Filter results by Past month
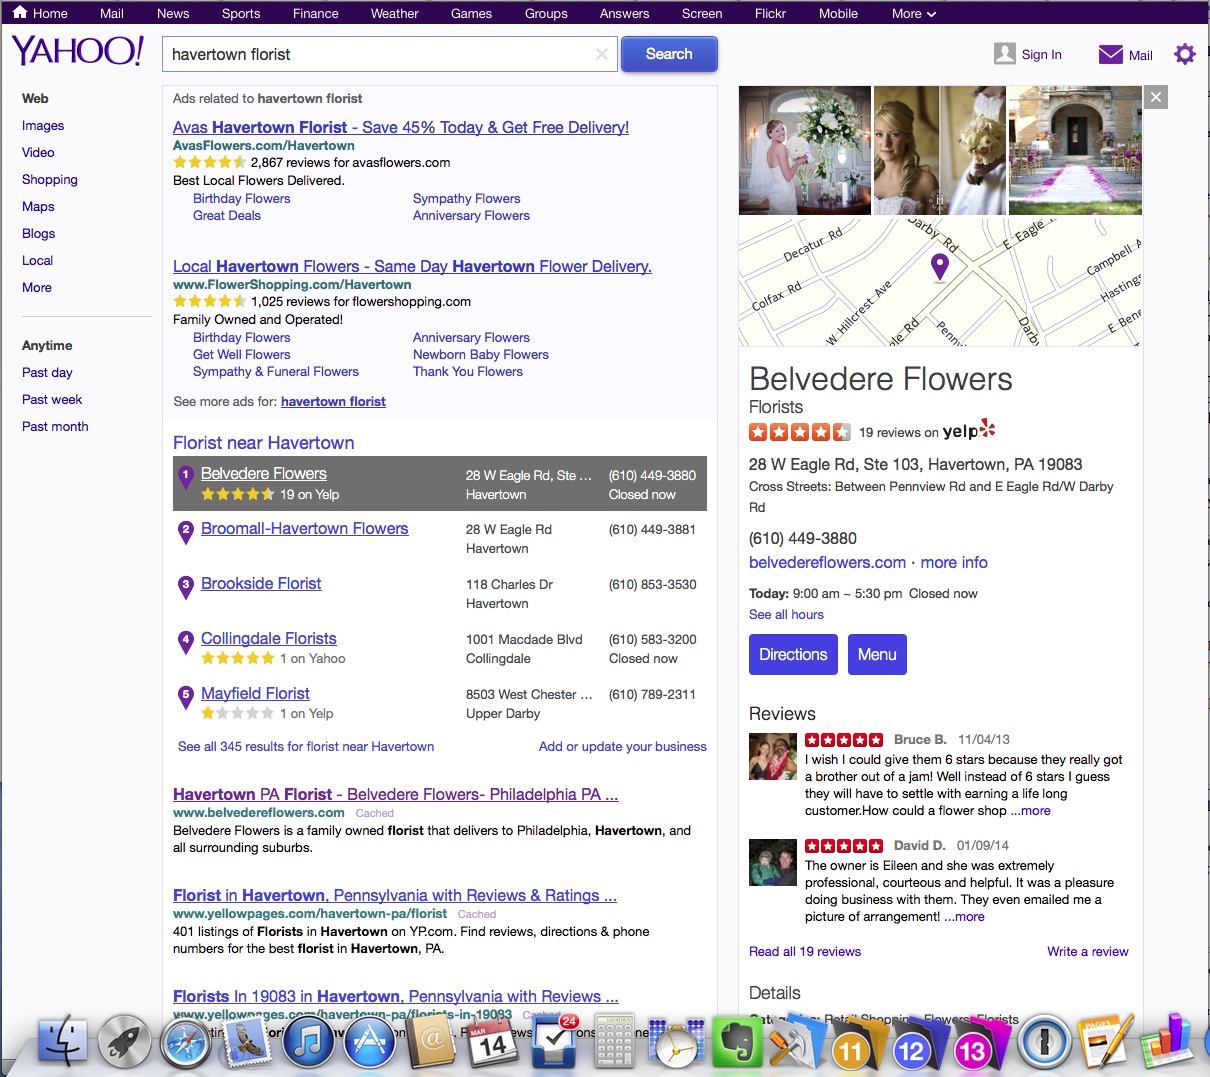This screenshot has width=1210, height=1077. point(55,426)
